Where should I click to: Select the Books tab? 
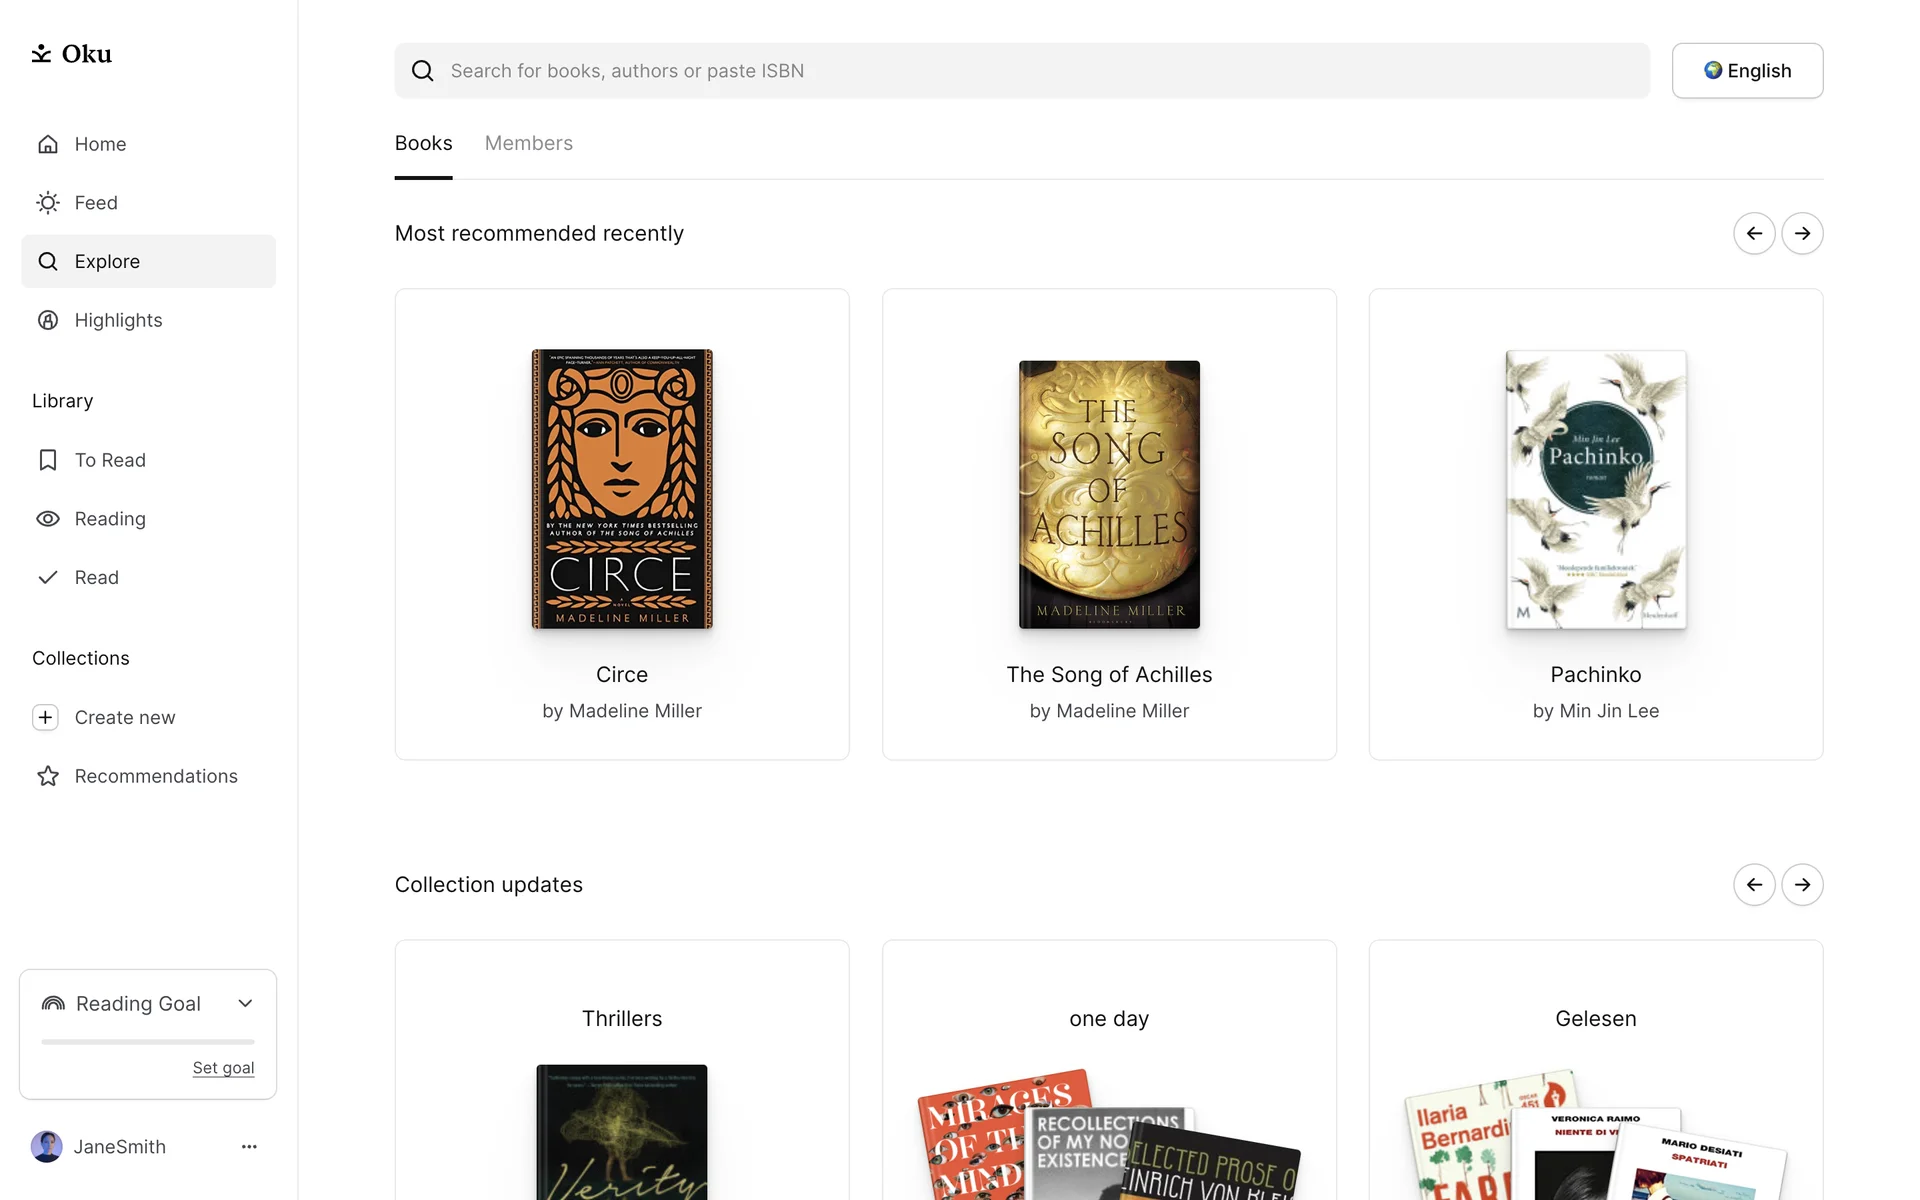point(424,143)
